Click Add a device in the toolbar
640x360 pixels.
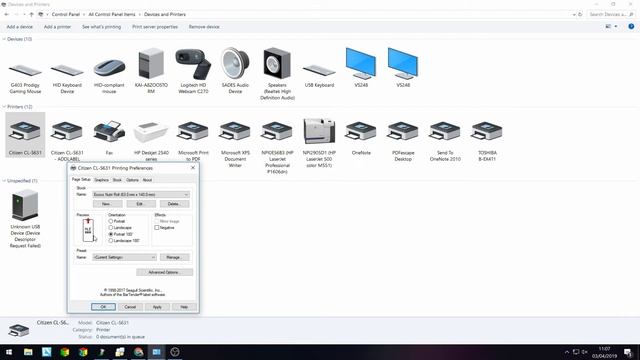(x=20, y=27)
